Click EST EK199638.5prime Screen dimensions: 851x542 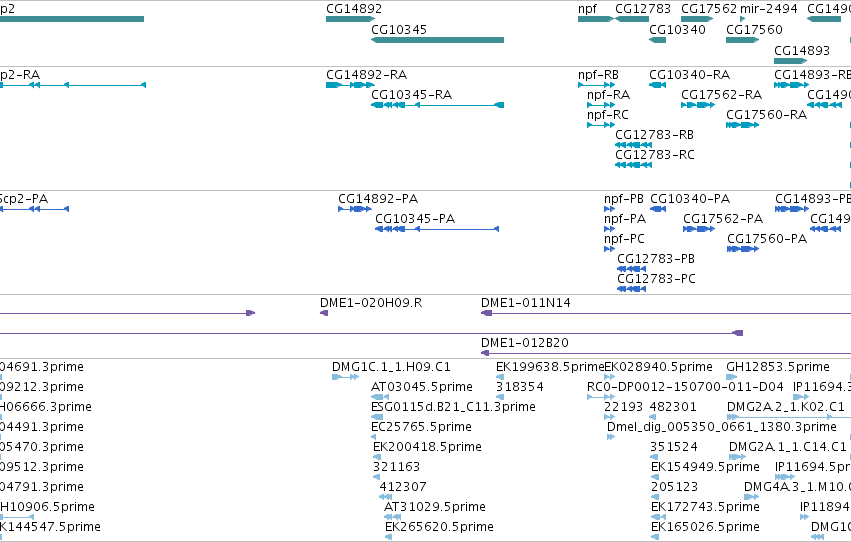pos(500,377)
